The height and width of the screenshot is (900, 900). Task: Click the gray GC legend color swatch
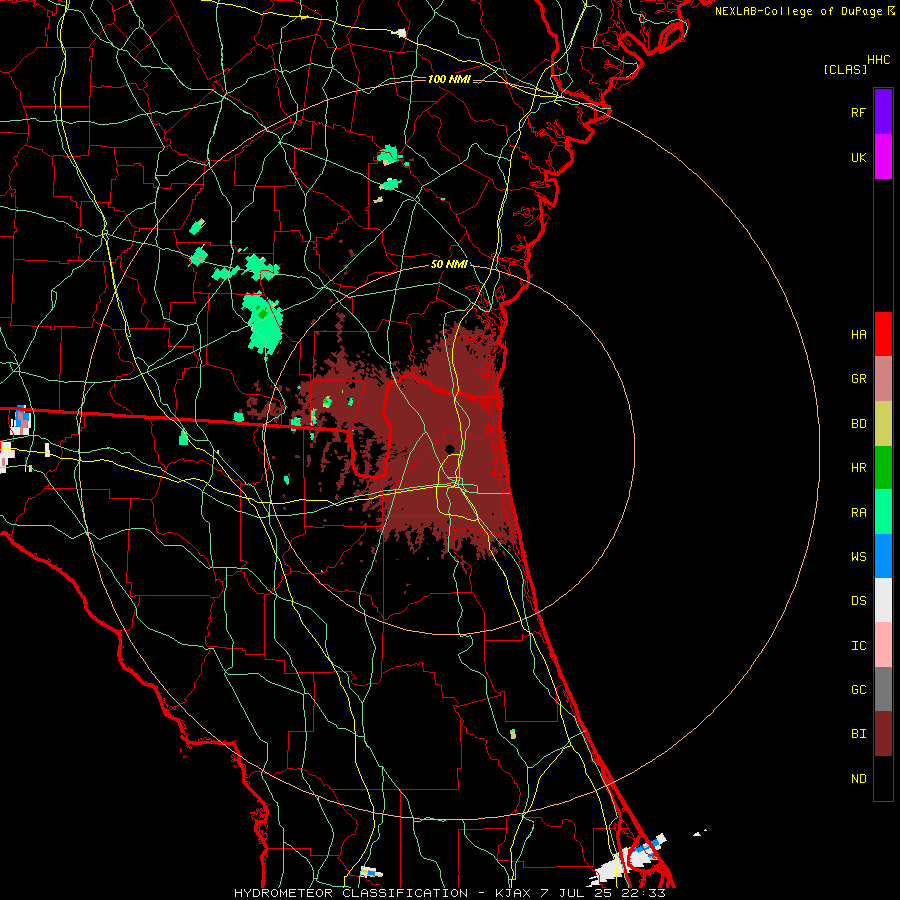pos(883,689)
